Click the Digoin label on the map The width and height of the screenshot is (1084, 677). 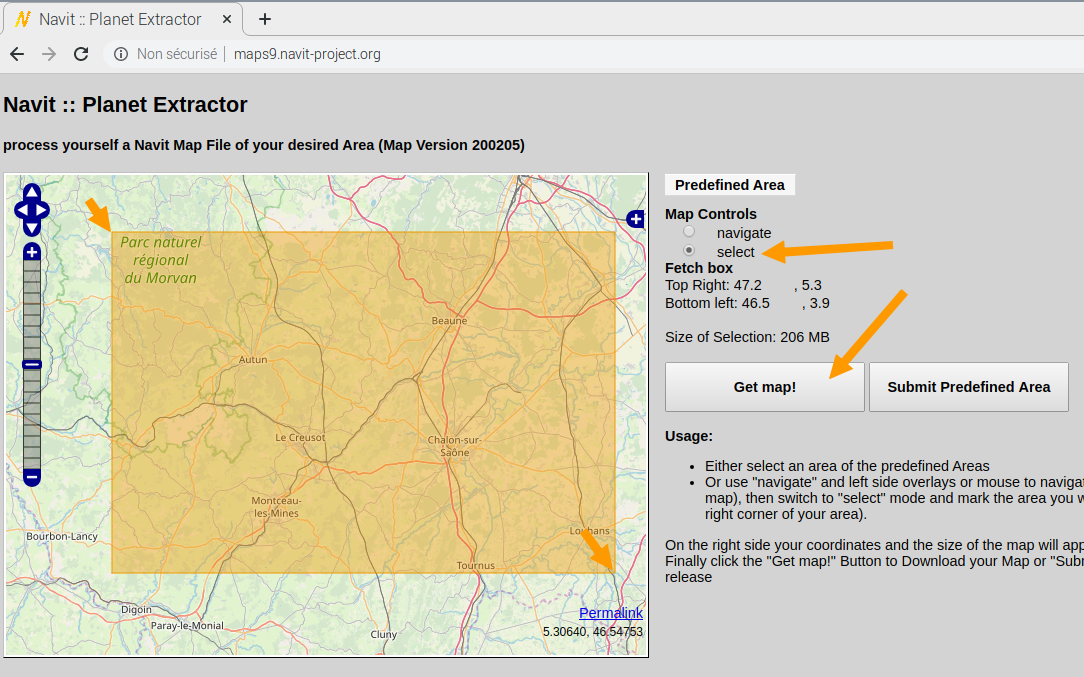[x=136, y=609]
